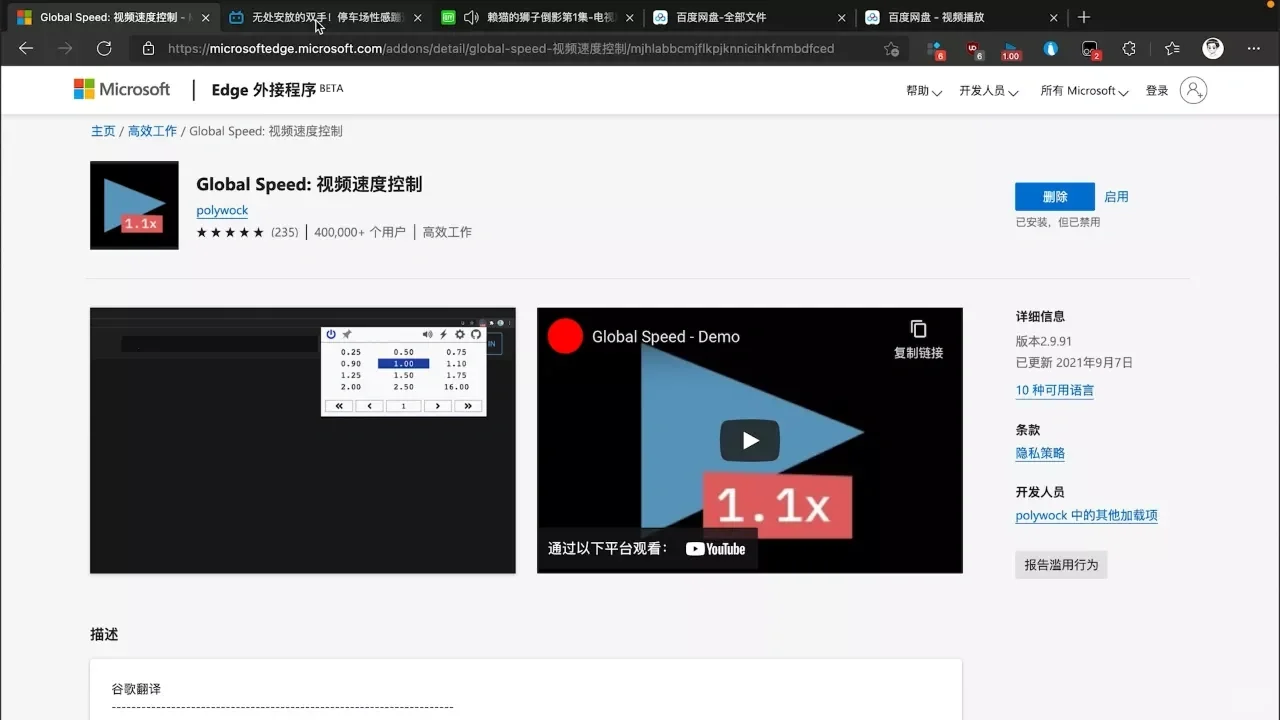Viewport: 1280px width, 720px height.
Task: Play the Global Speed demo video
Action: point(749,440)
